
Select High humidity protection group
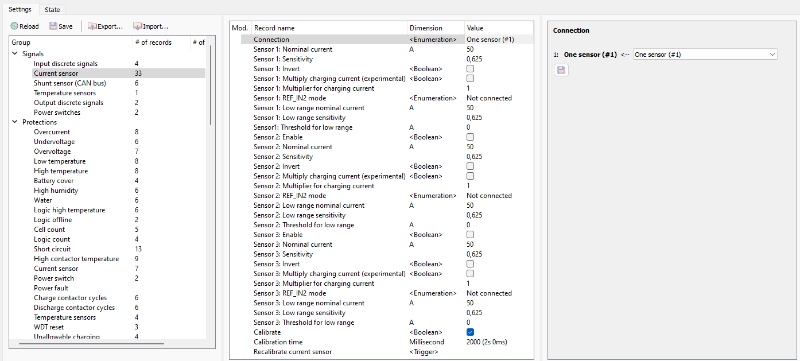point(56,191)
